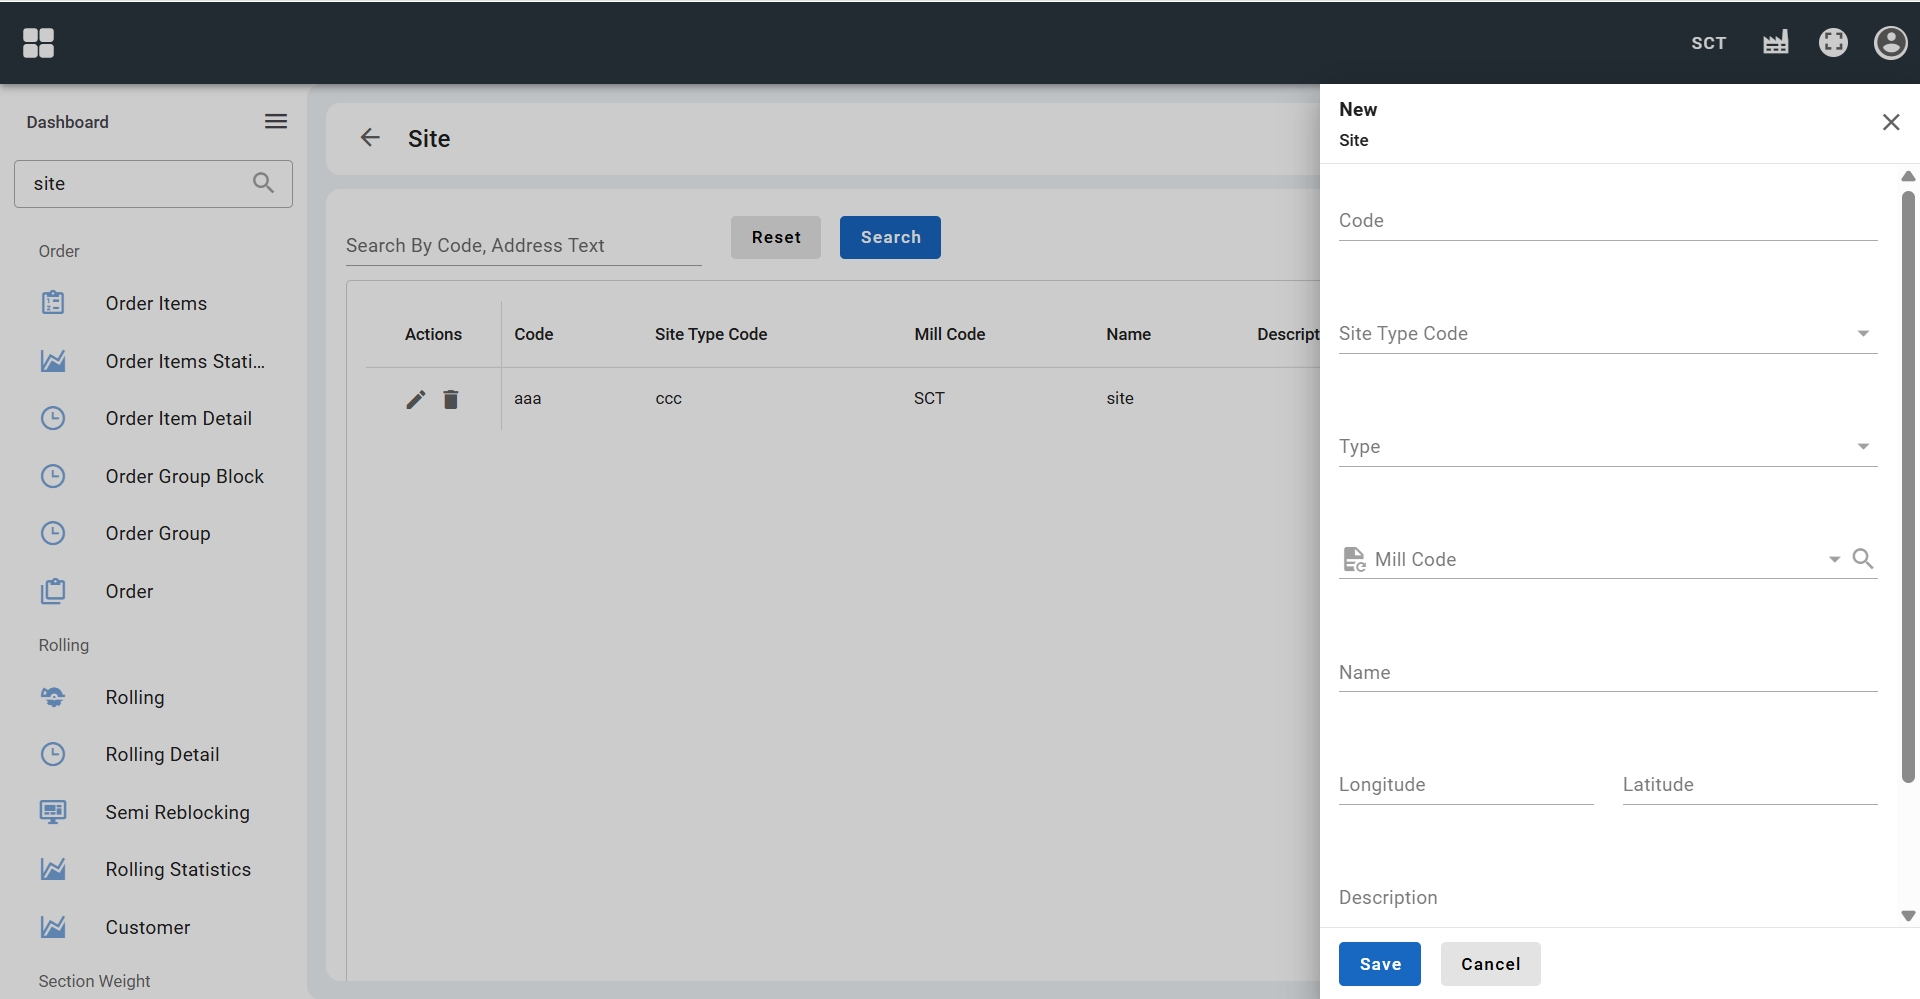Click the new site panel scrollbar
The image size is (1920, 999).
coord(1907,480)
